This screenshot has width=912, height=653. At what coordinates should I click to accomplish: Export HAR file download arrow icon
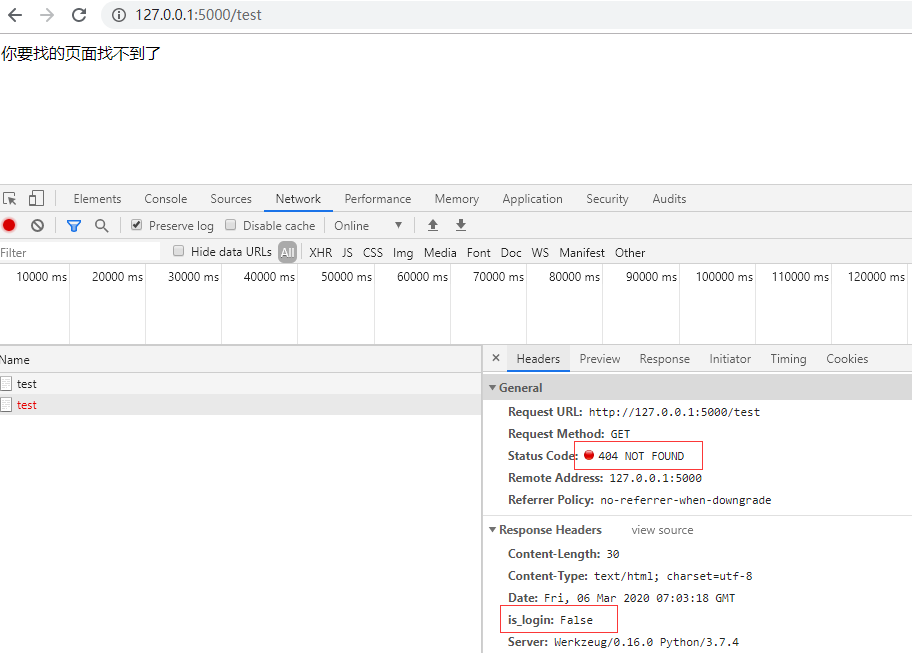[x=461, y=225]
